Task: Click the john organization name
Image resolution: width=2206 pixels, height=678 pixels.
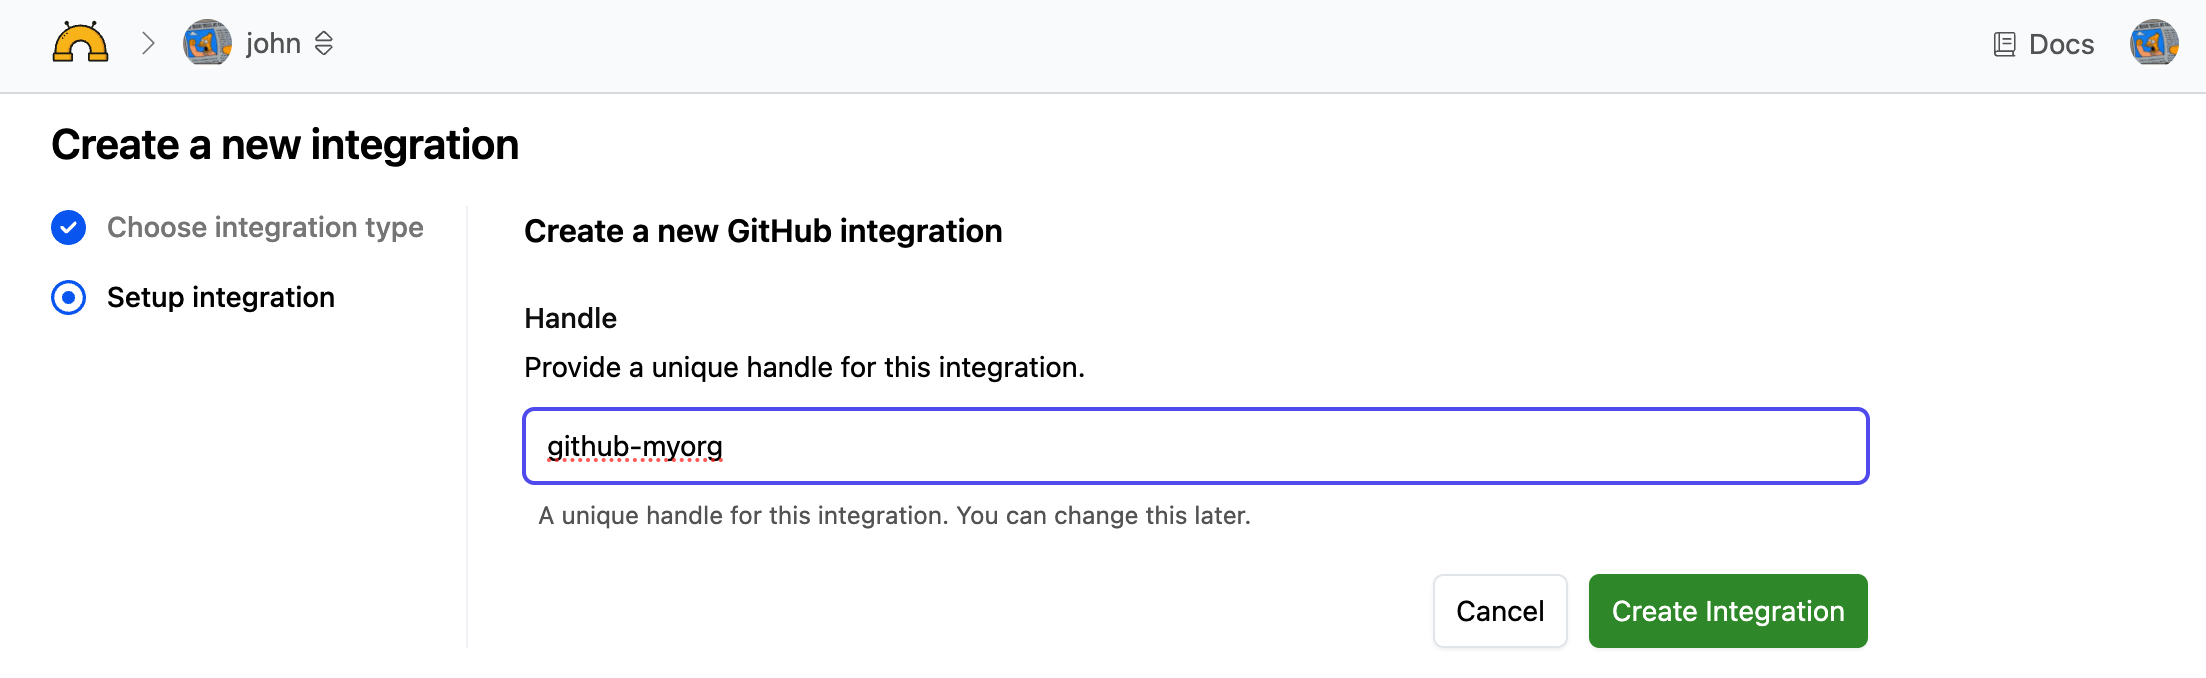Action: (x=273, y=43)
